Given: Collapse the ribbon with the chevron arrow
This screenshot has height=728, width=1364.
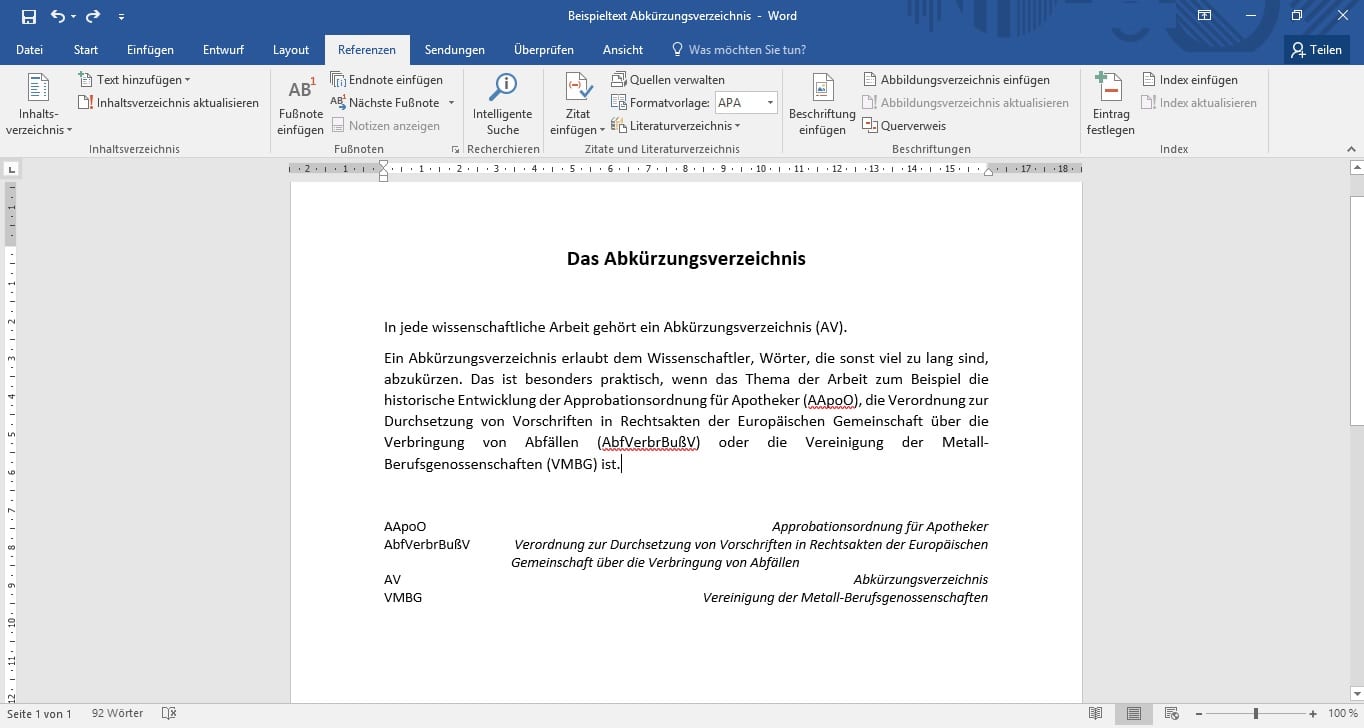Looking at the screenshot, I should pos(1350,149).
